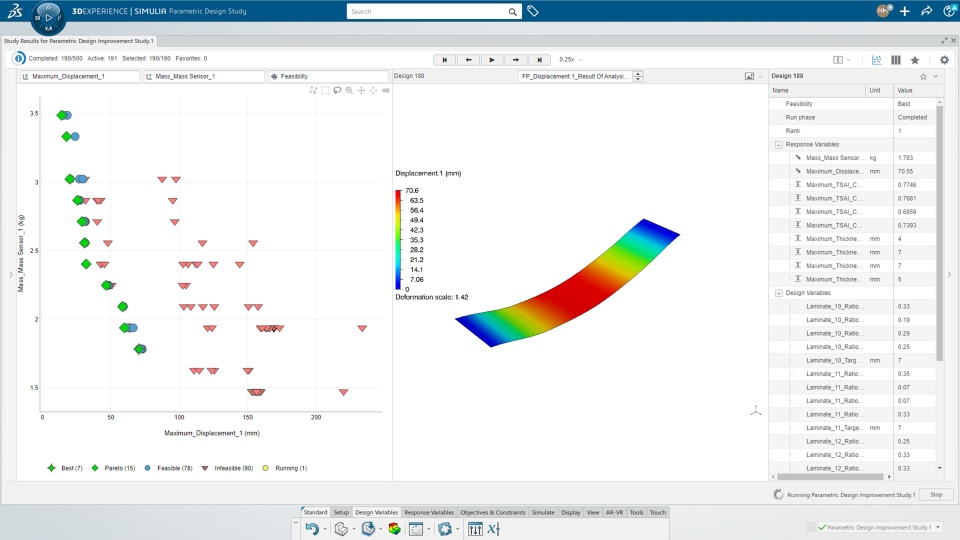Click the undo icon in bottom toolbar
The height and width of the screenshot is (540, 960).
pyautogui.click(x=312, y=529)
